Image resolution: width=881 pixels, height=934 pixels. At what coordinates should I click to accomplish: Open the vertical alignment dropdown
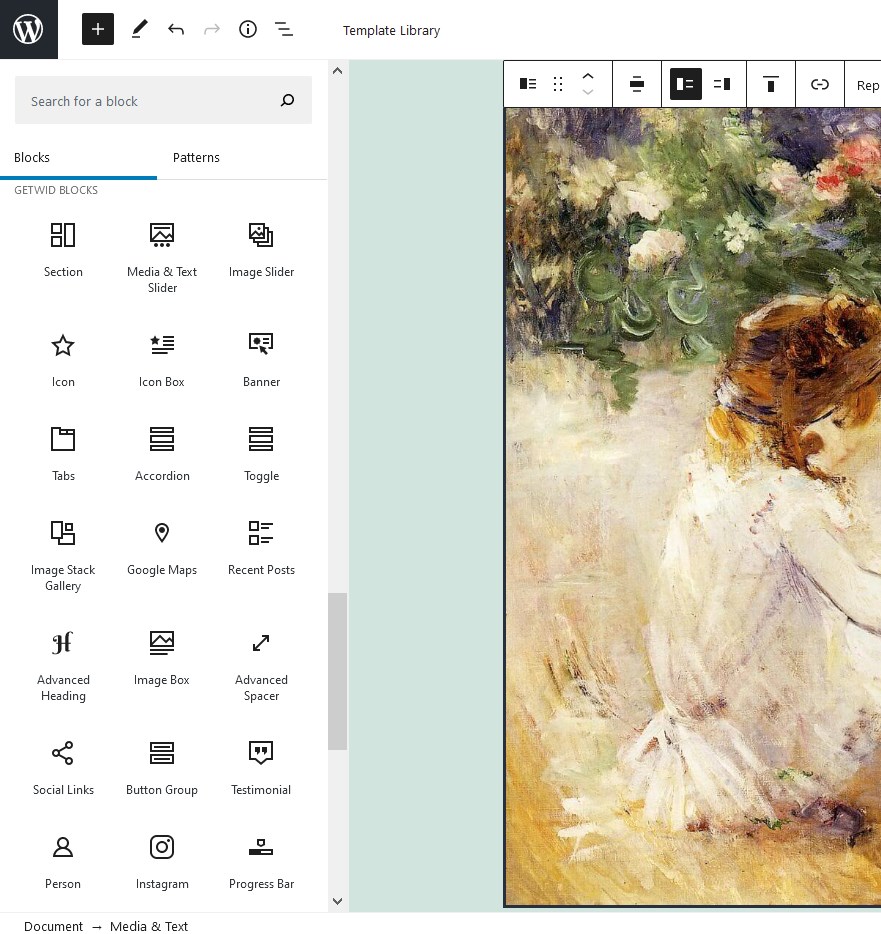[x=771, y=84]
